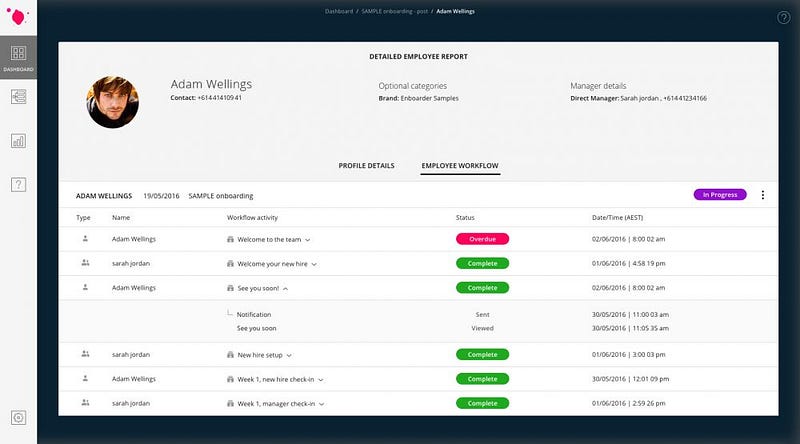Click the DETAILED EMPLOYEE REPORT title
Image resolution: width=800 pixels, height=444 pixels.
pos(418,57)
